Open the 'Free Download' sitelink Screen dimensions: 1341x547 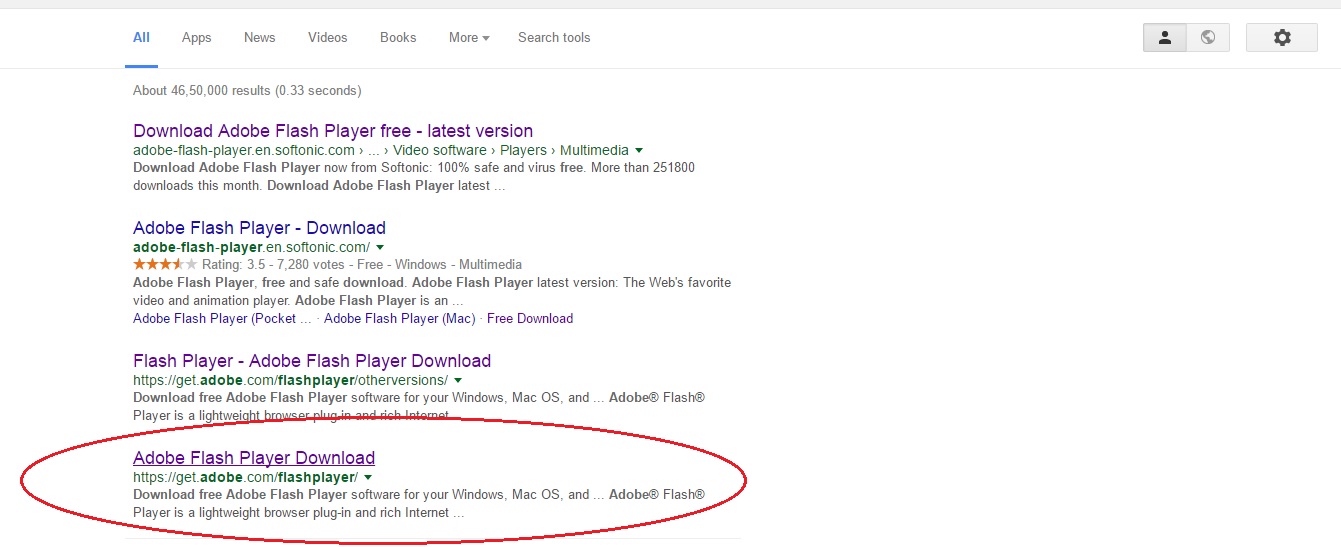(530, 319)
